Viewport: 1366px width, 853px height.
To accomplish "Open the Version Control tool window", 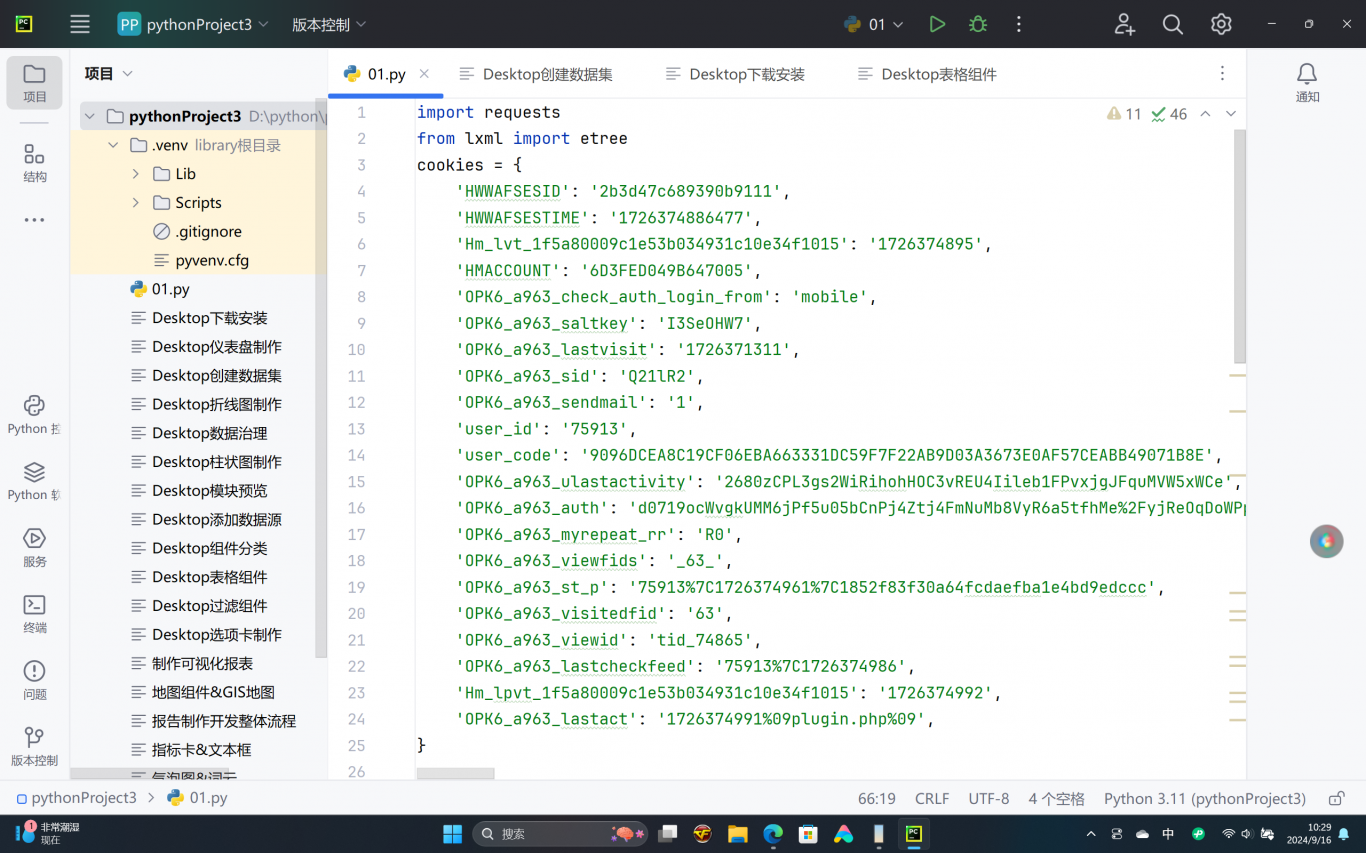I will pos(35,746).
